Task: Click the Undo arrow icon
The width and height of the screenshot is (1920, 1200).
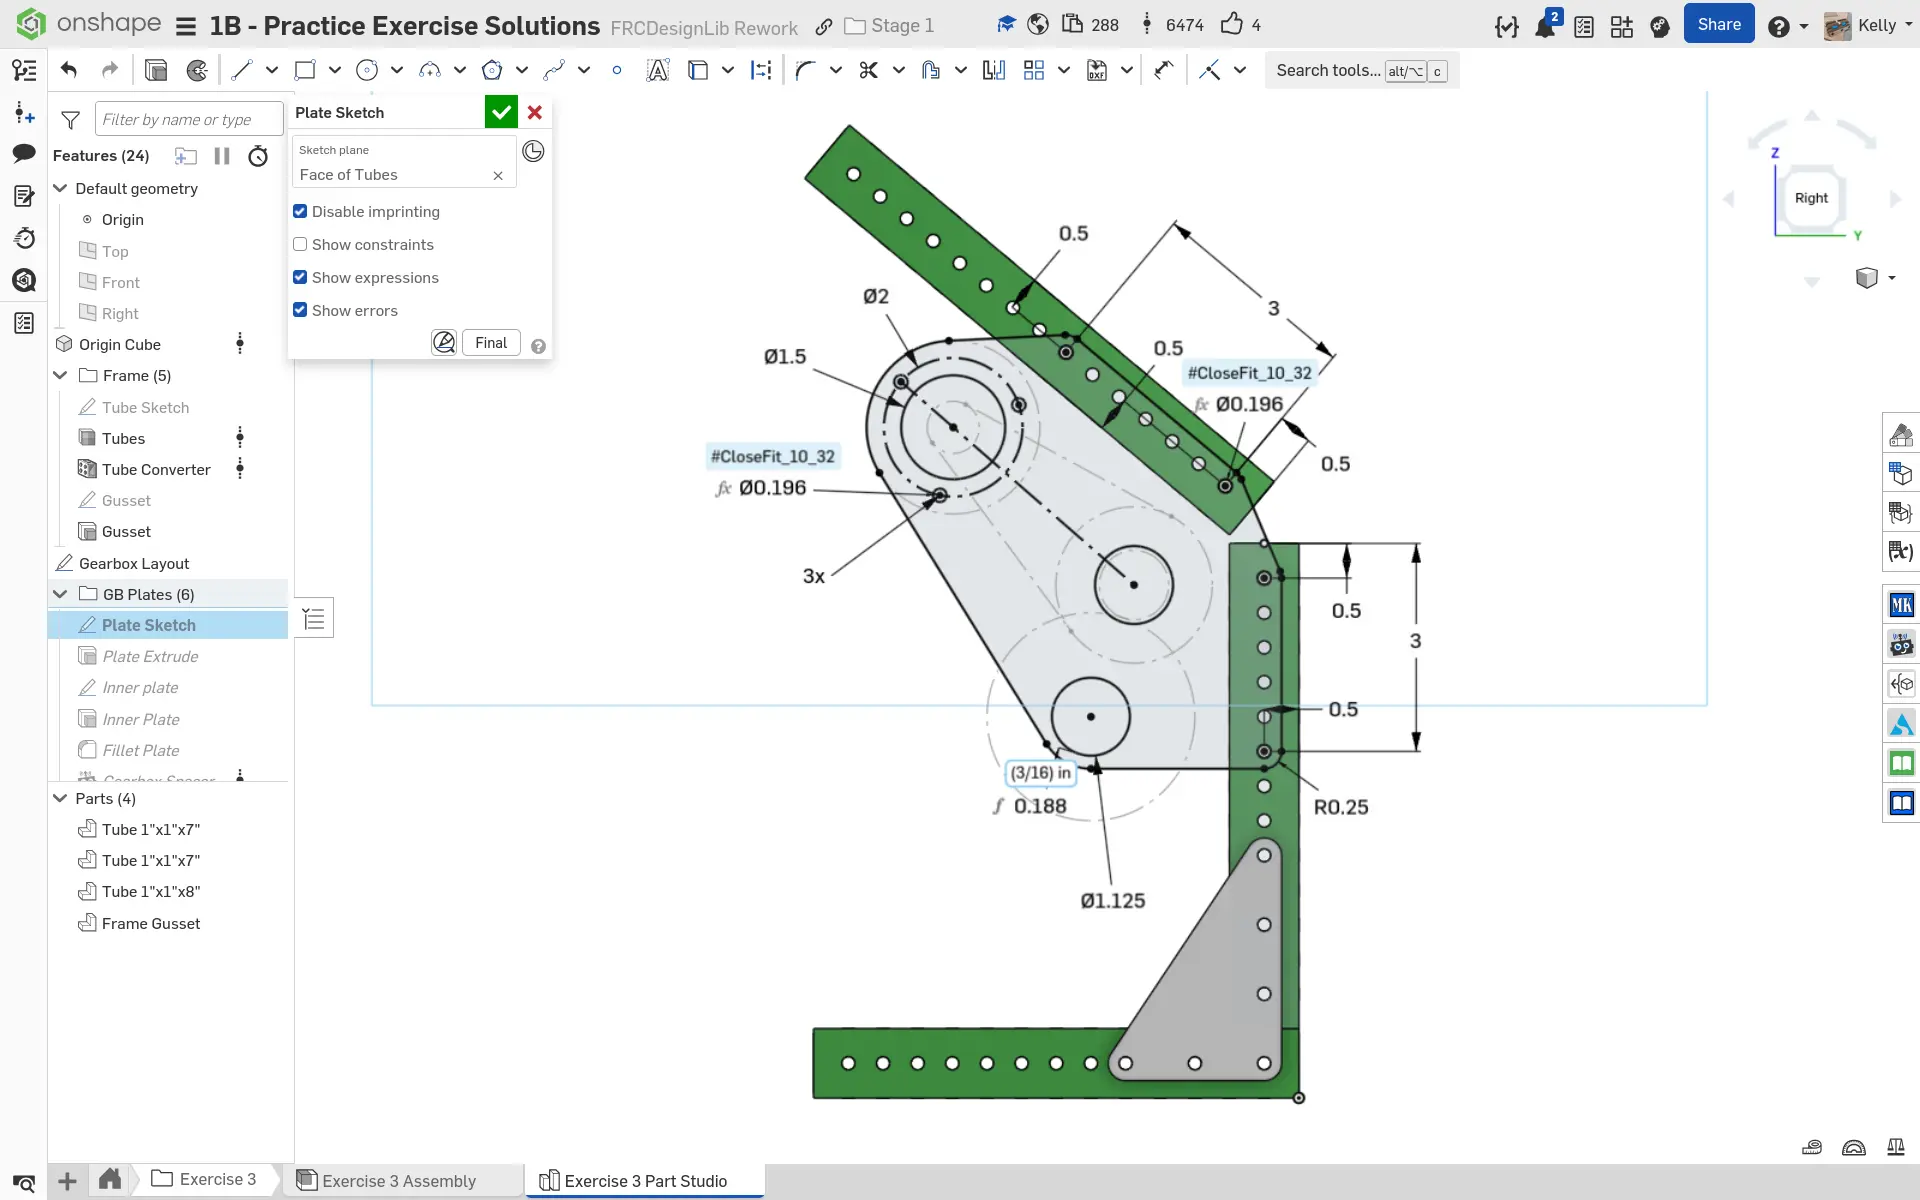Action: [x=69, y=70]
